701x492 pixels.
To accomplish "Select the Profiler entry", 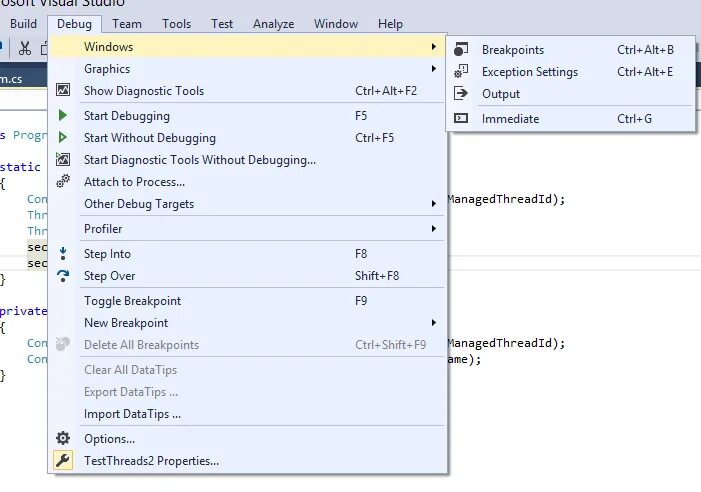I will [247, 228].
